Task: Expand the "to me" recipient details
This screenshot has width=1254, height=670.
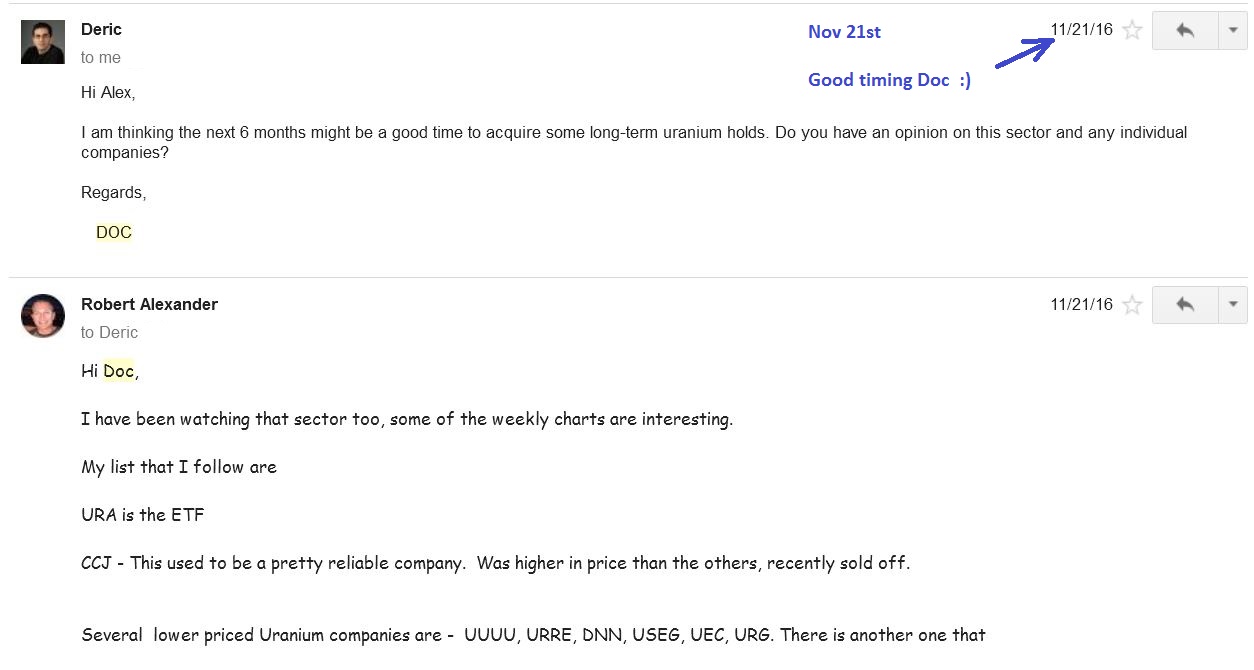Action: pyautogui.click(x=101, y=58)
